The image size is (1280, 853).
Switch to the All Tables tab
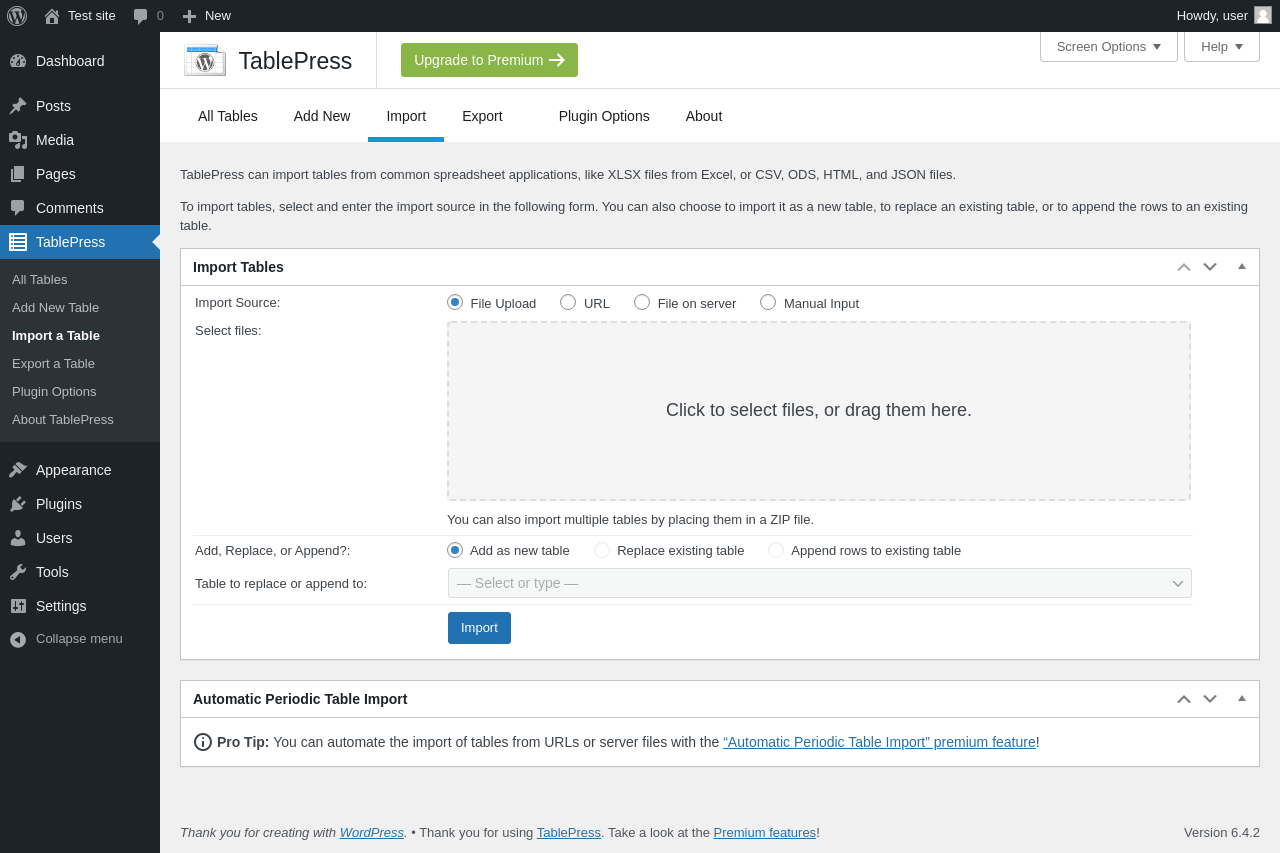[228, 116]
